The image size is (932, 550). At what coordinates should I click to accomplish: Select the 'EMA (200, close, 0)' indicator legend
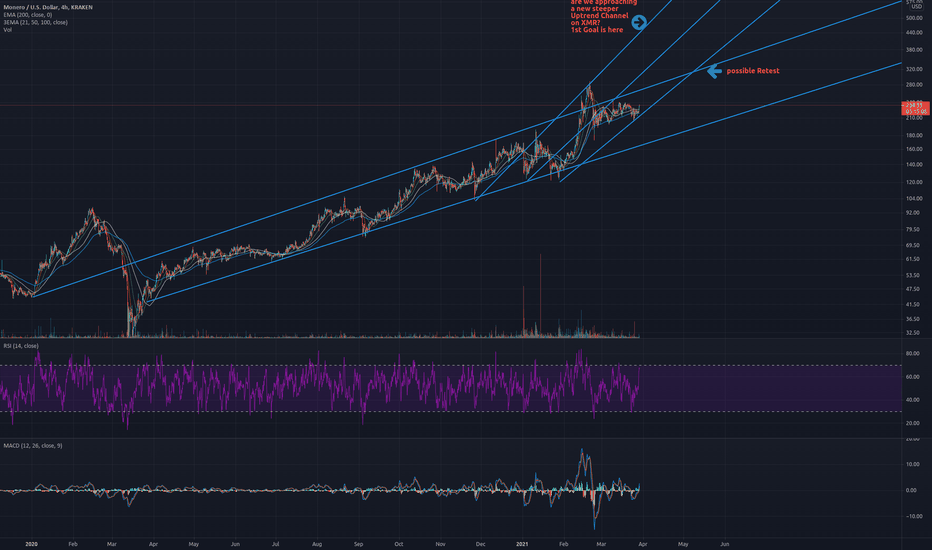coord(27,15)
